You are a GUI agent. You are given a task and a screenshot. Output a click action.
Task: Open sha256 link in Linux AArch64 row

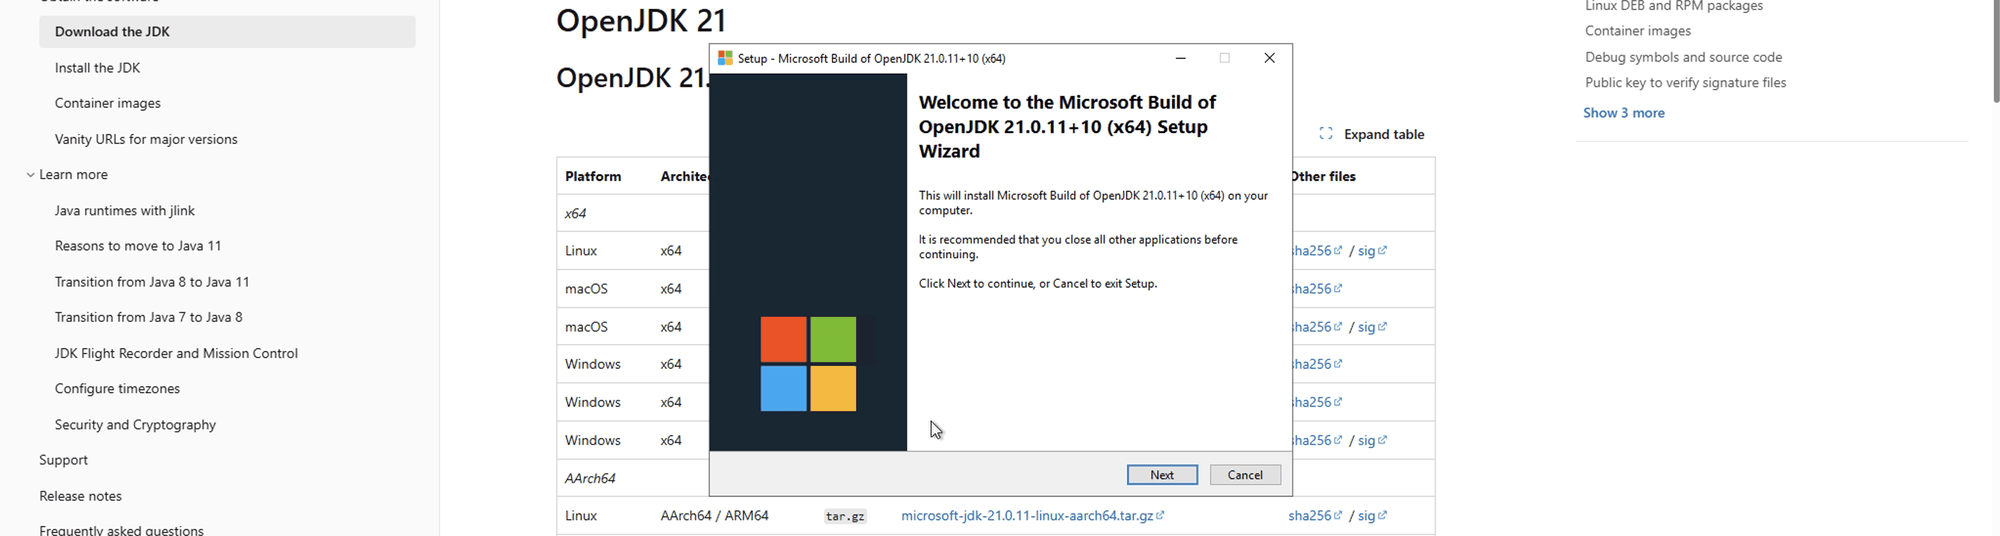click(x=1315, y=516)
